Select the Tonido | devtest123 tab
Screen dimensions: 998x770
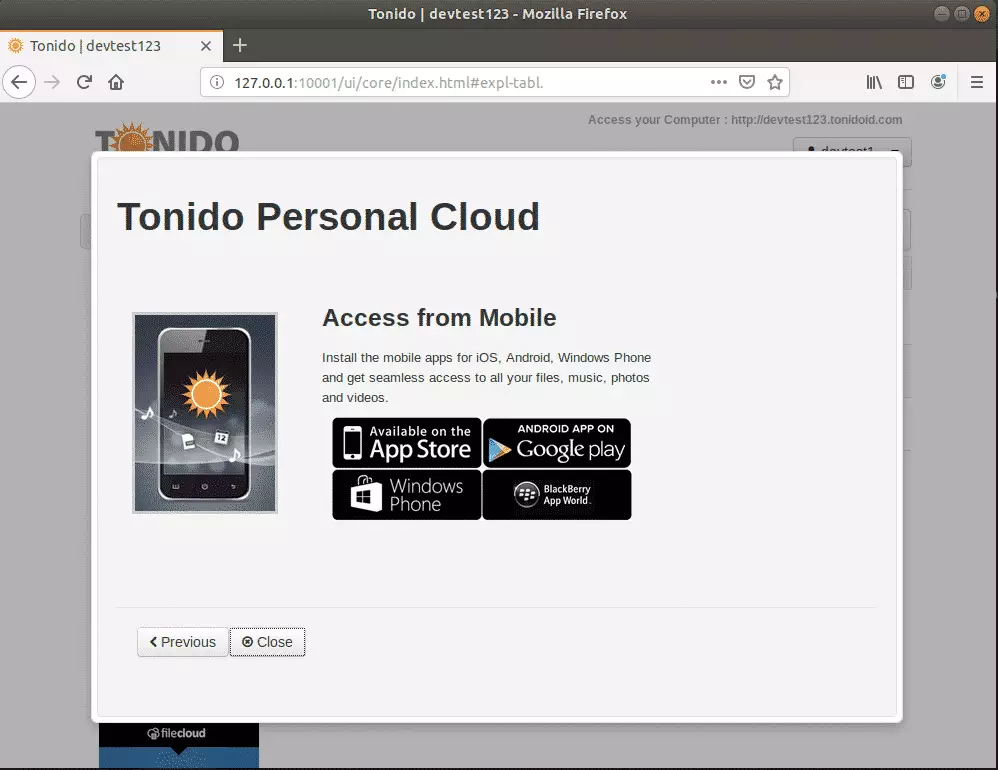point(111,46)
